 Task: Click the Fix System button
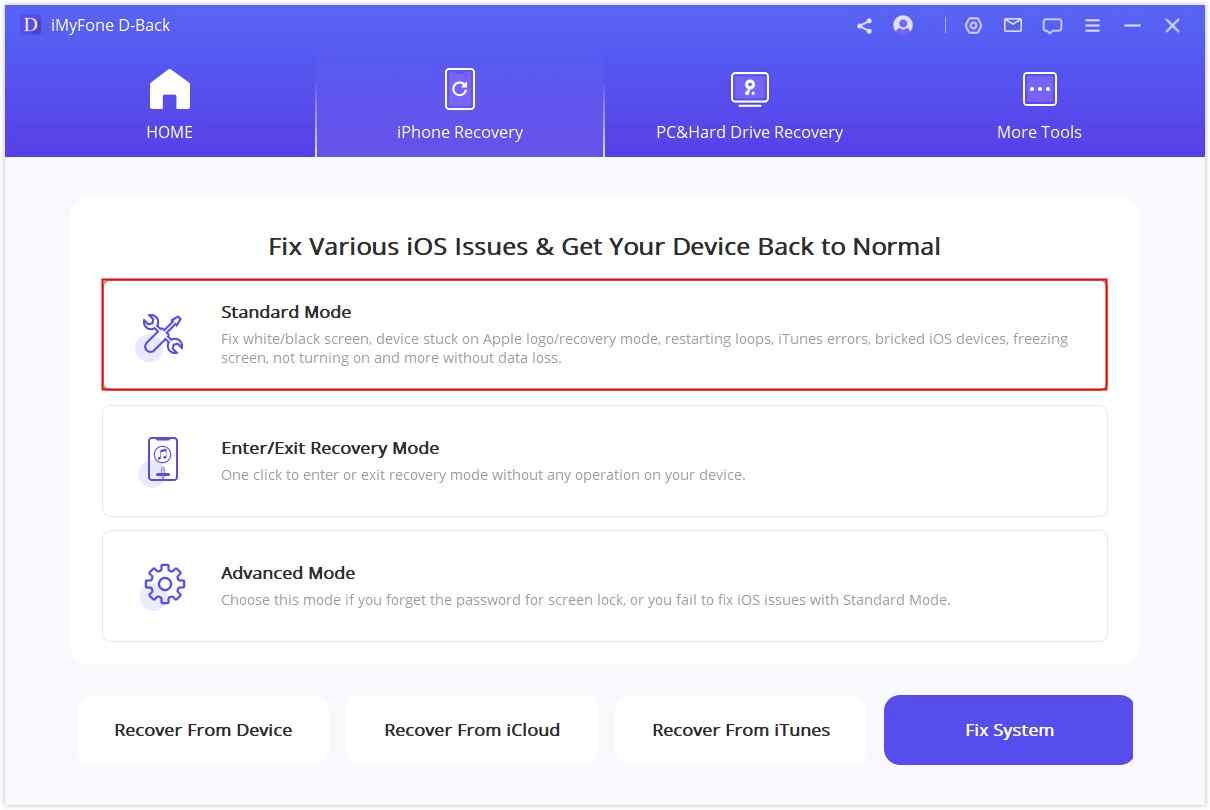coord(1009,730)
